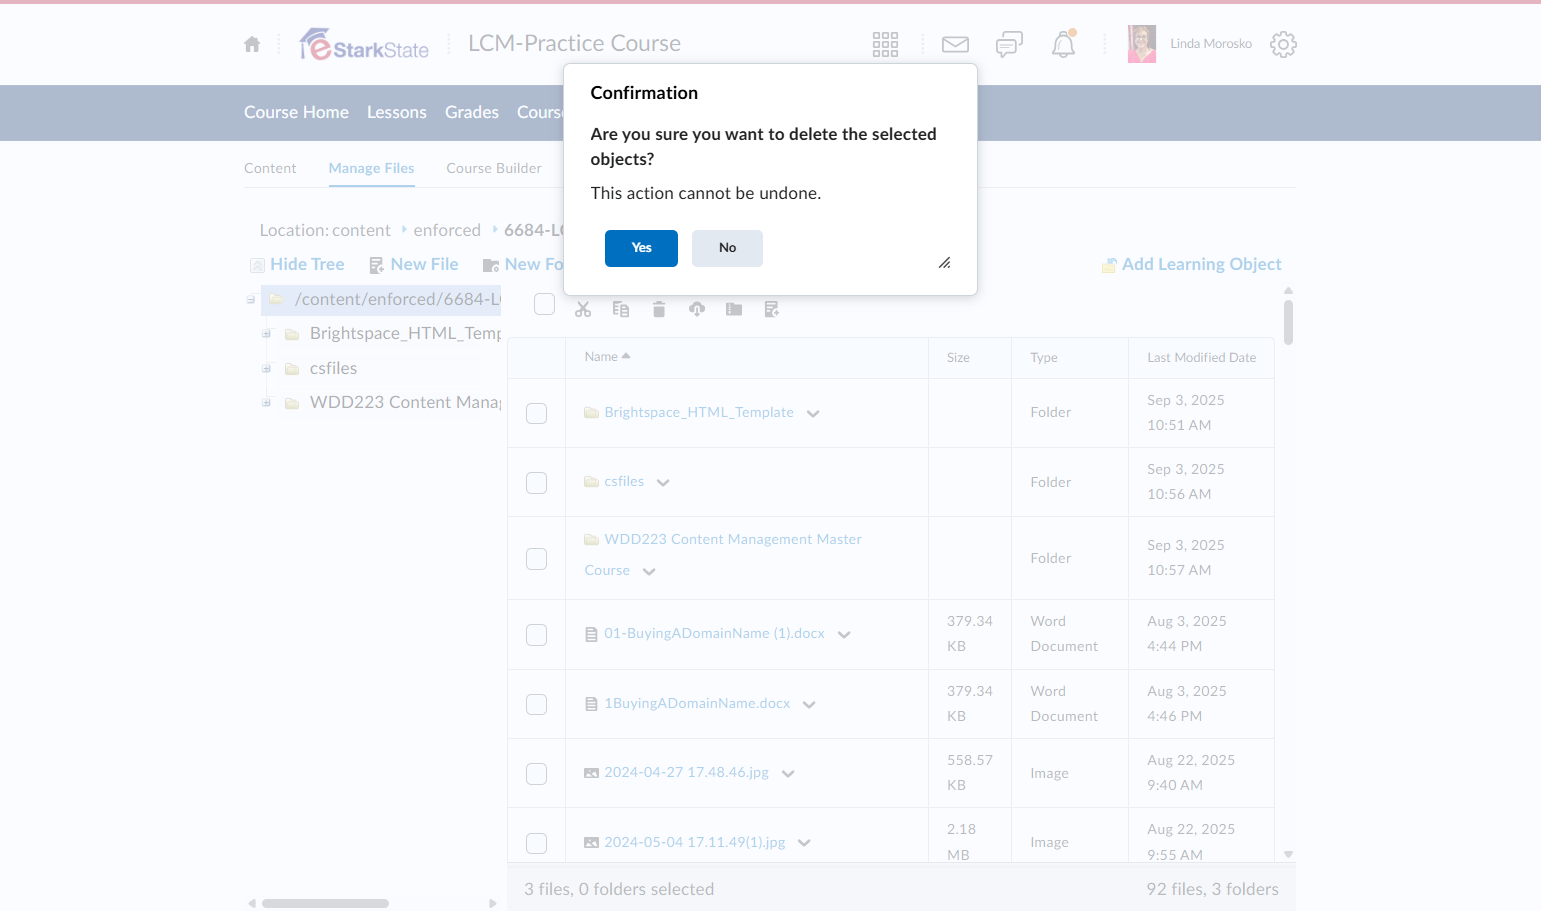Check the 2024-04-27 17.48.46.jpg checkbox
The width and height of the screenshot is (1541, 911).
click(x=537, y=774)
